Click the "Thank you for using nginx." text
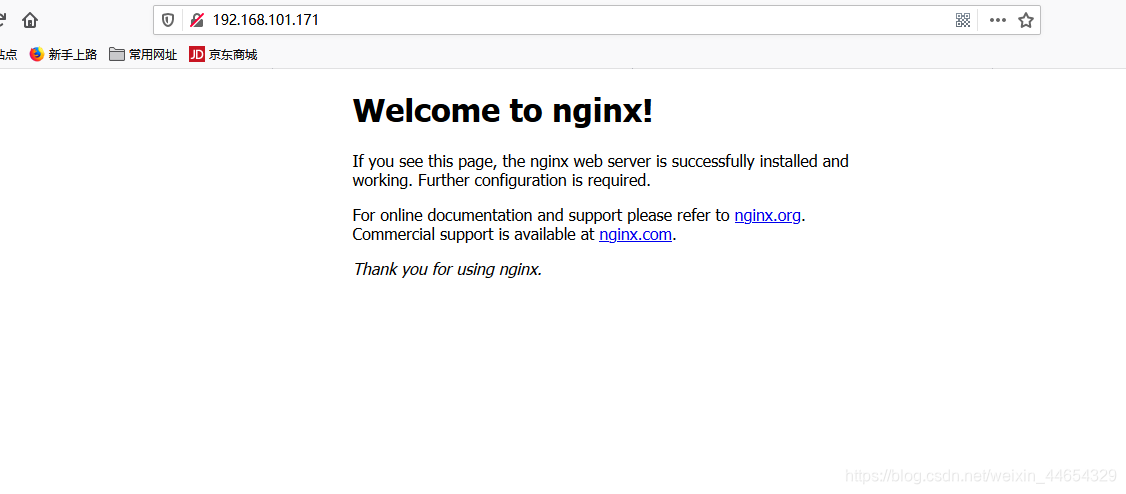This screenshot has height=494, width=1126. coord(447,269)
